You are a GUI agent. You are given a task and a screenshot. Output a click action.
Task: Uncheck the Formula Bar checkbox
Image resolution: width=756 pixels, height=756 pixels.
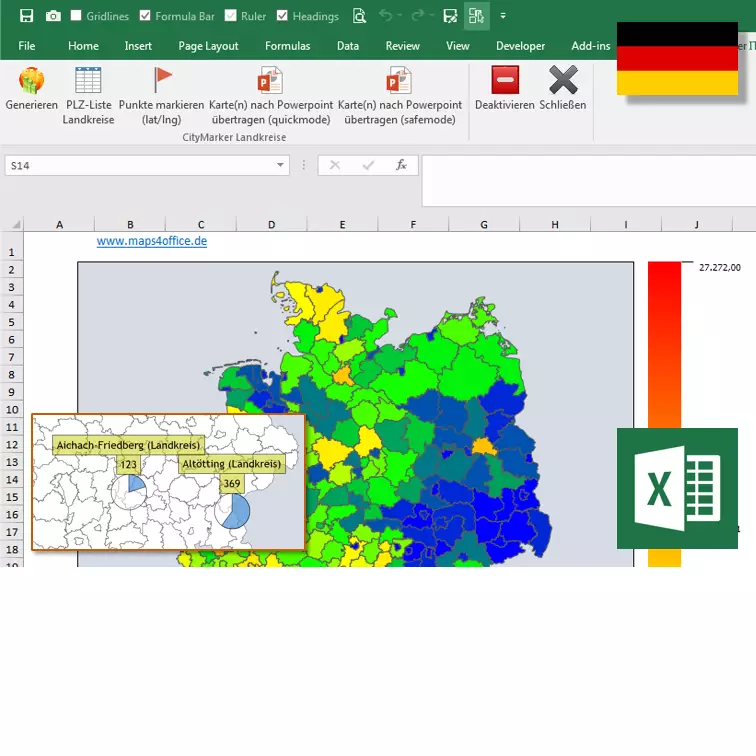click(146, 16)
